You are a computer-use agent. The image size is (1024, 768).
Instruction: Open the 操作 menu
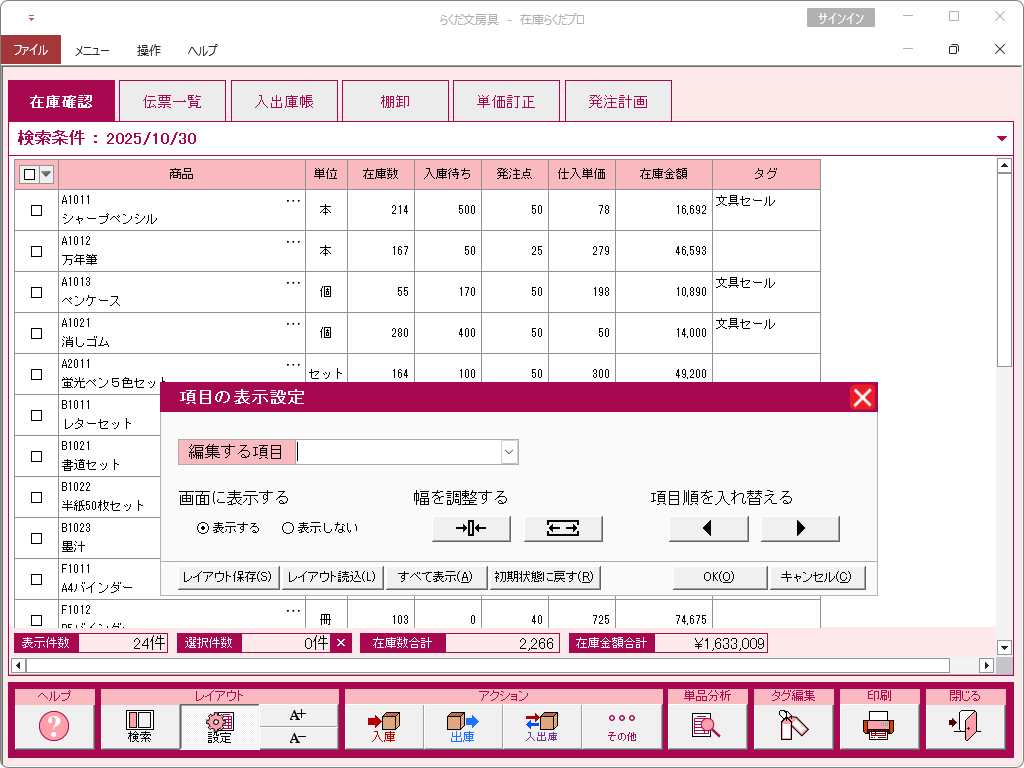click(x=149, y=50)
